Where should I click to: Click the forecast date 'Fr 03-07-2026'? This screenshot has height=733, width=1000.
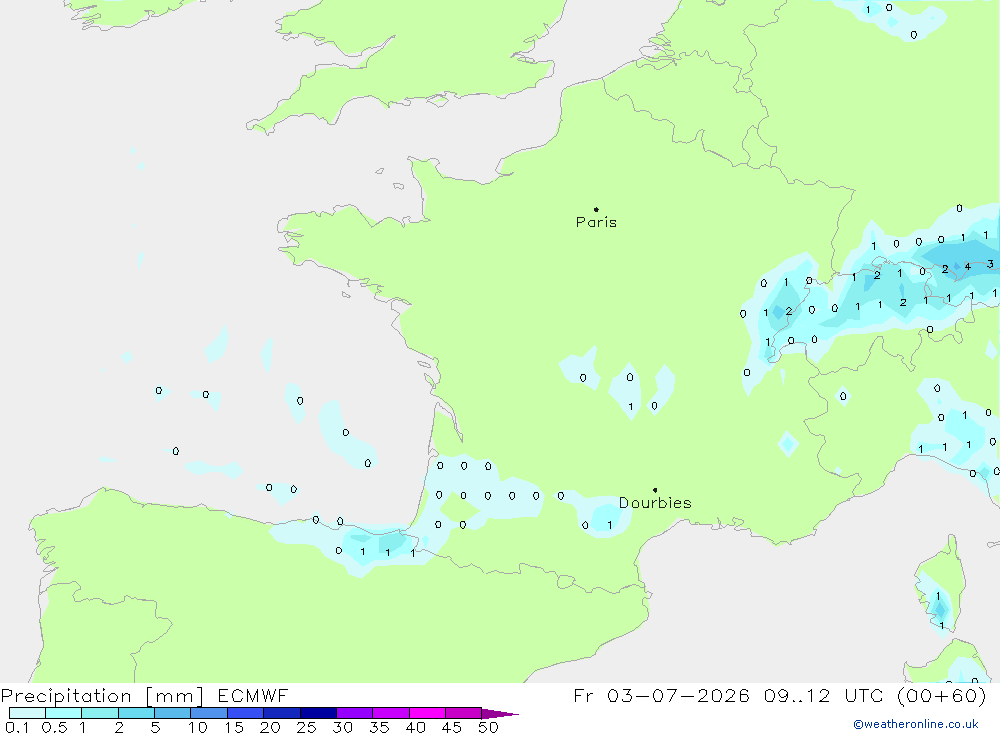click(x=661, y=695)
